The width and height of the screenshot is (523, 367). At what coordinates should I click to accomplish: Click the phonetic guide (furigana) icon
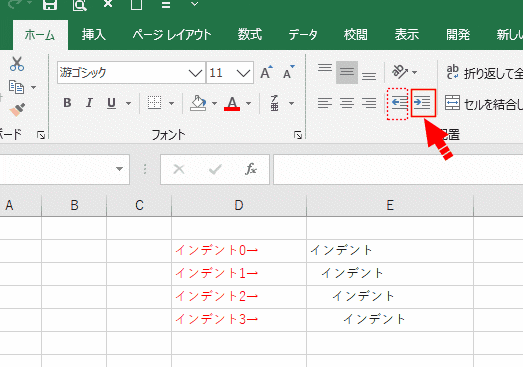pyautogui.click(x=275, y=103)
